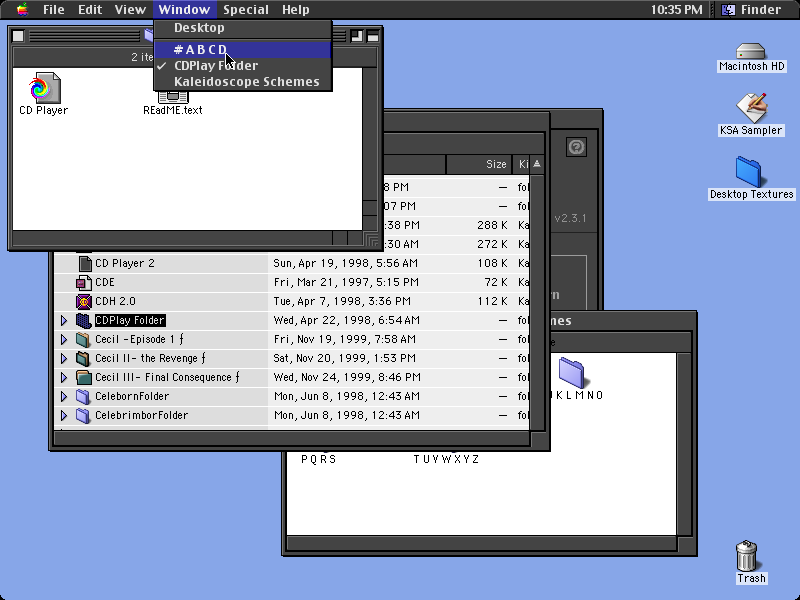Select the CDE file icon
The height and width of the screenshot is (600, 800).
[x=84, y=282]
